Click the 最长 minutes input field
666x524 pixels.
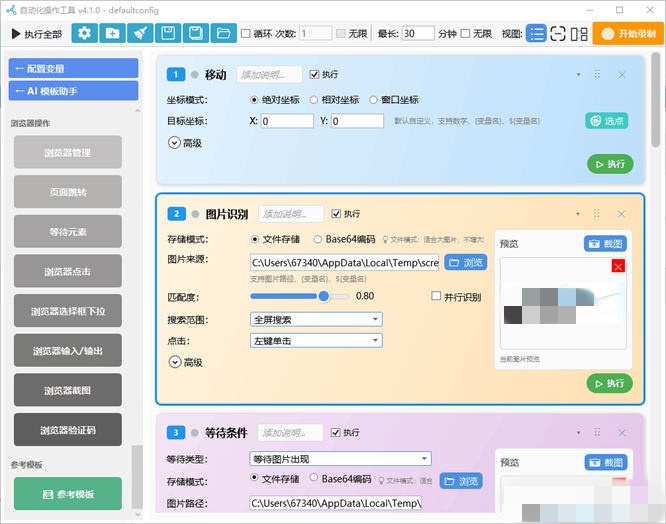pos(418,33)
